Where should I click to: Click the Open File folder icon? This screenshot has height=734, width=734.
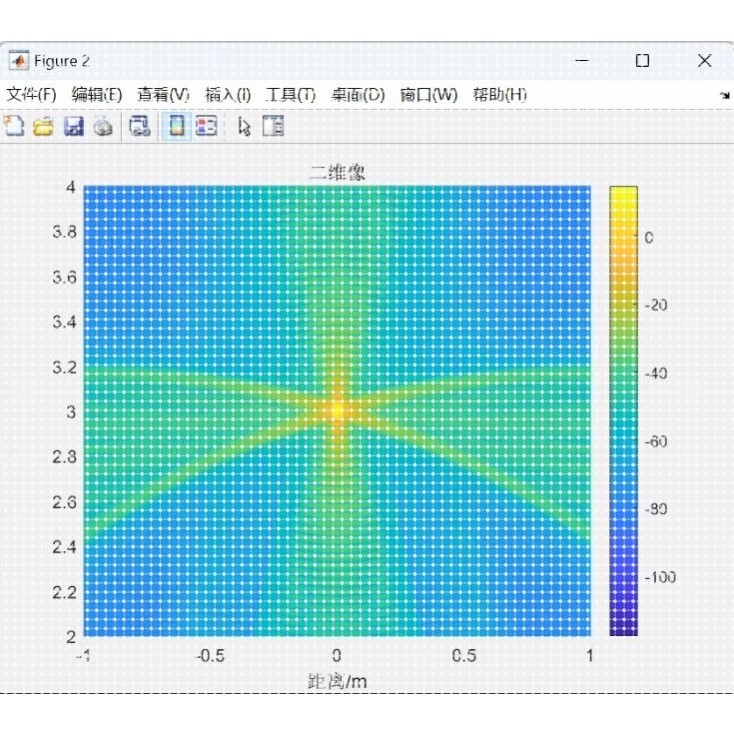43,126
